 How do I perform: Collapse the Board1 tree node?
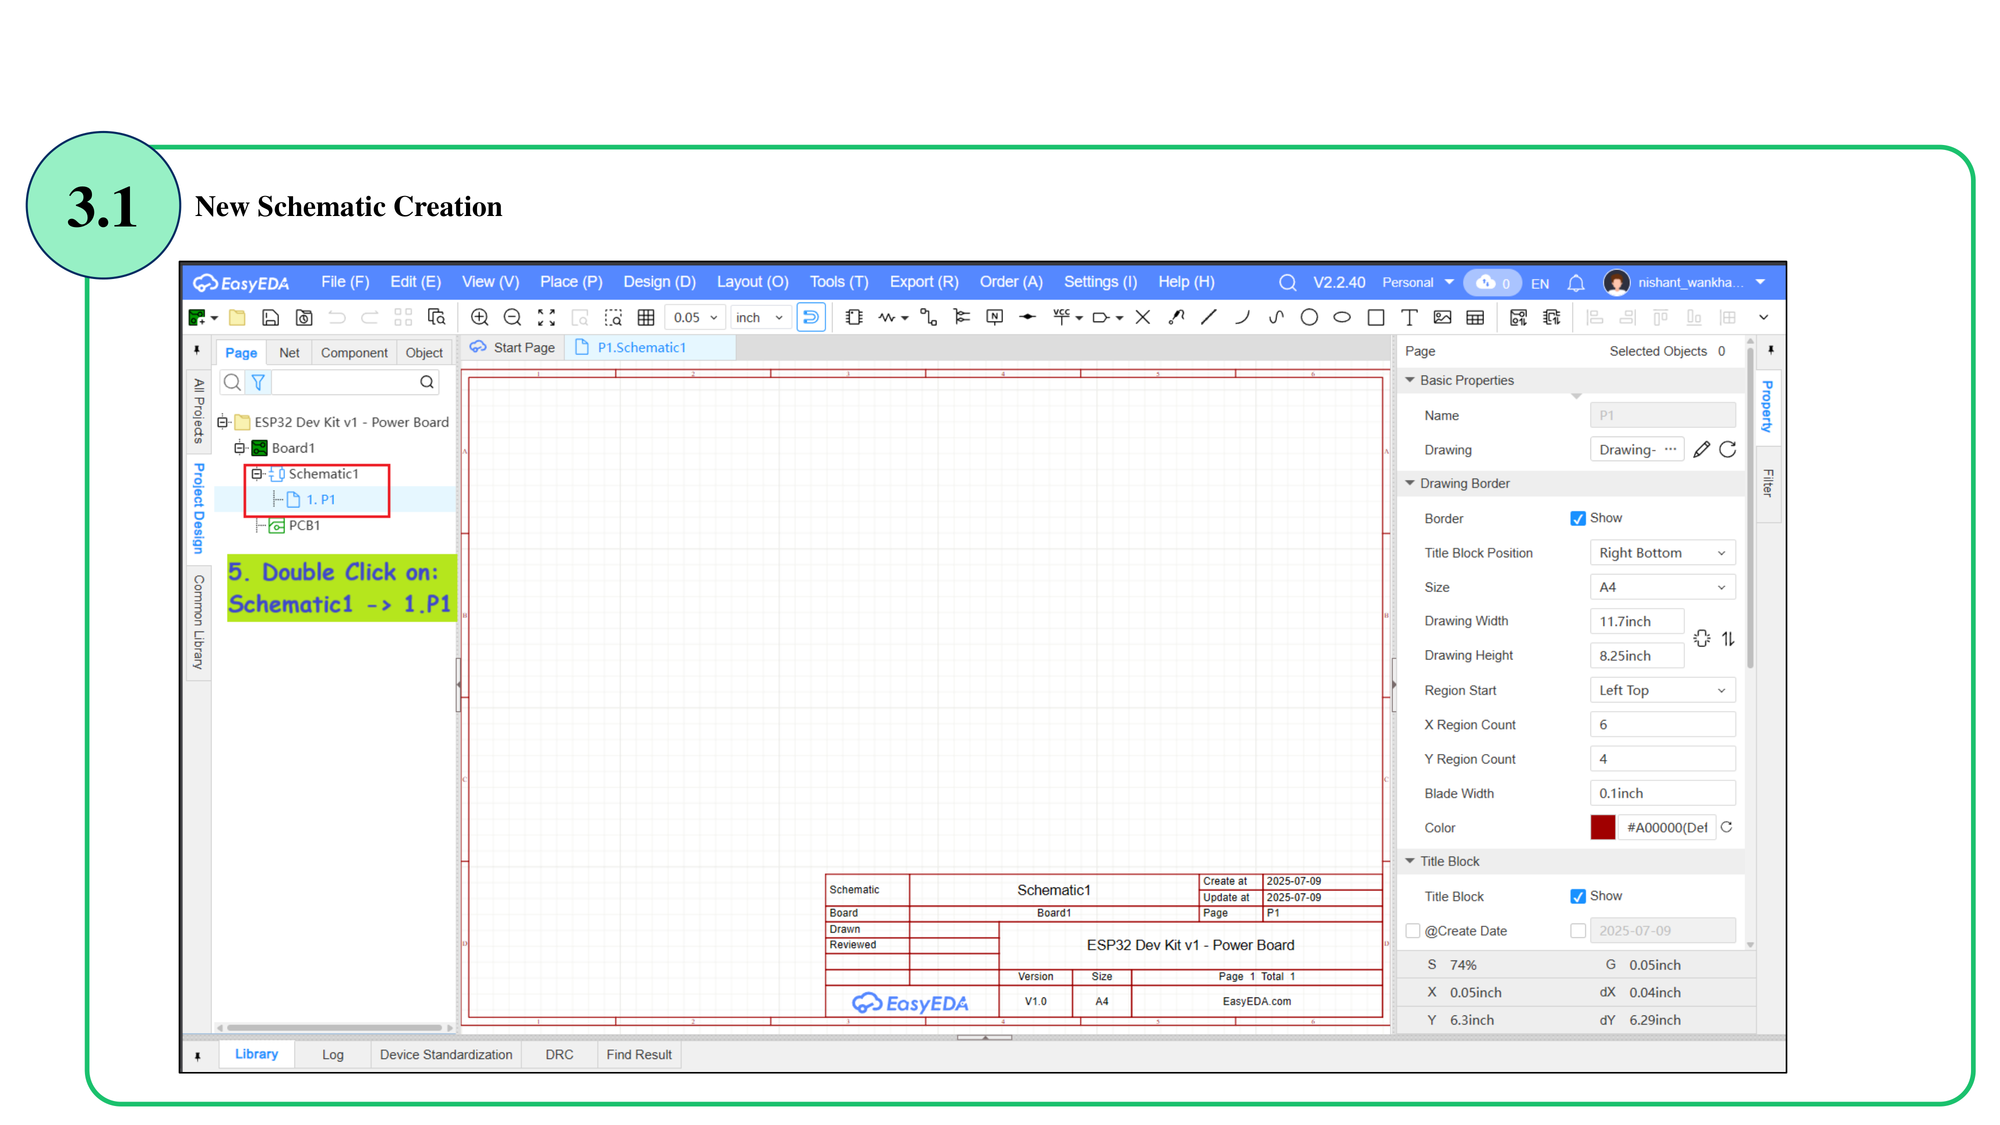click(239, 448)
